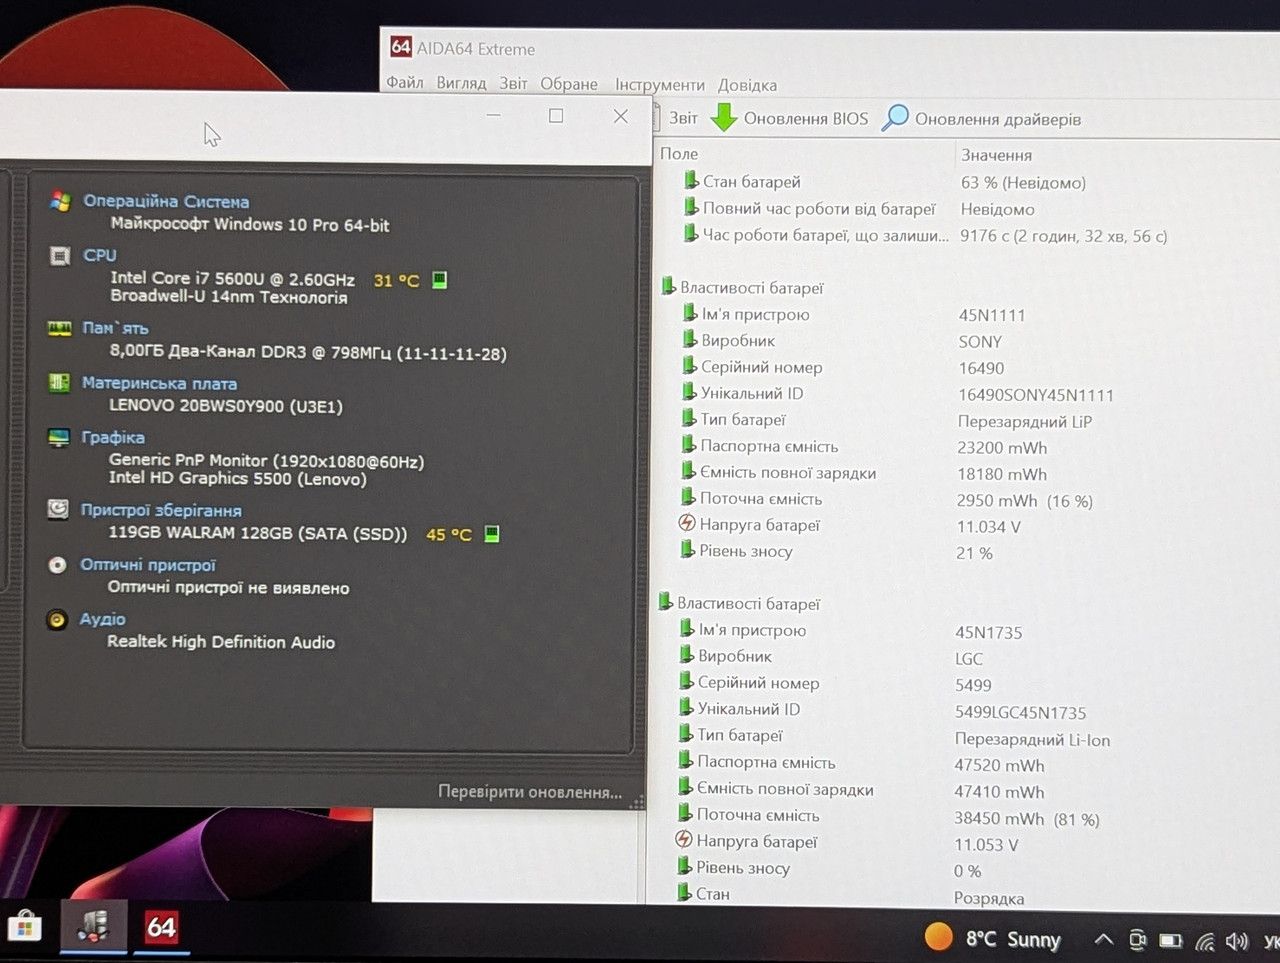Open the 8°C Sunny weather widget
Screen dimensions: 1280x963
[992, 938]
